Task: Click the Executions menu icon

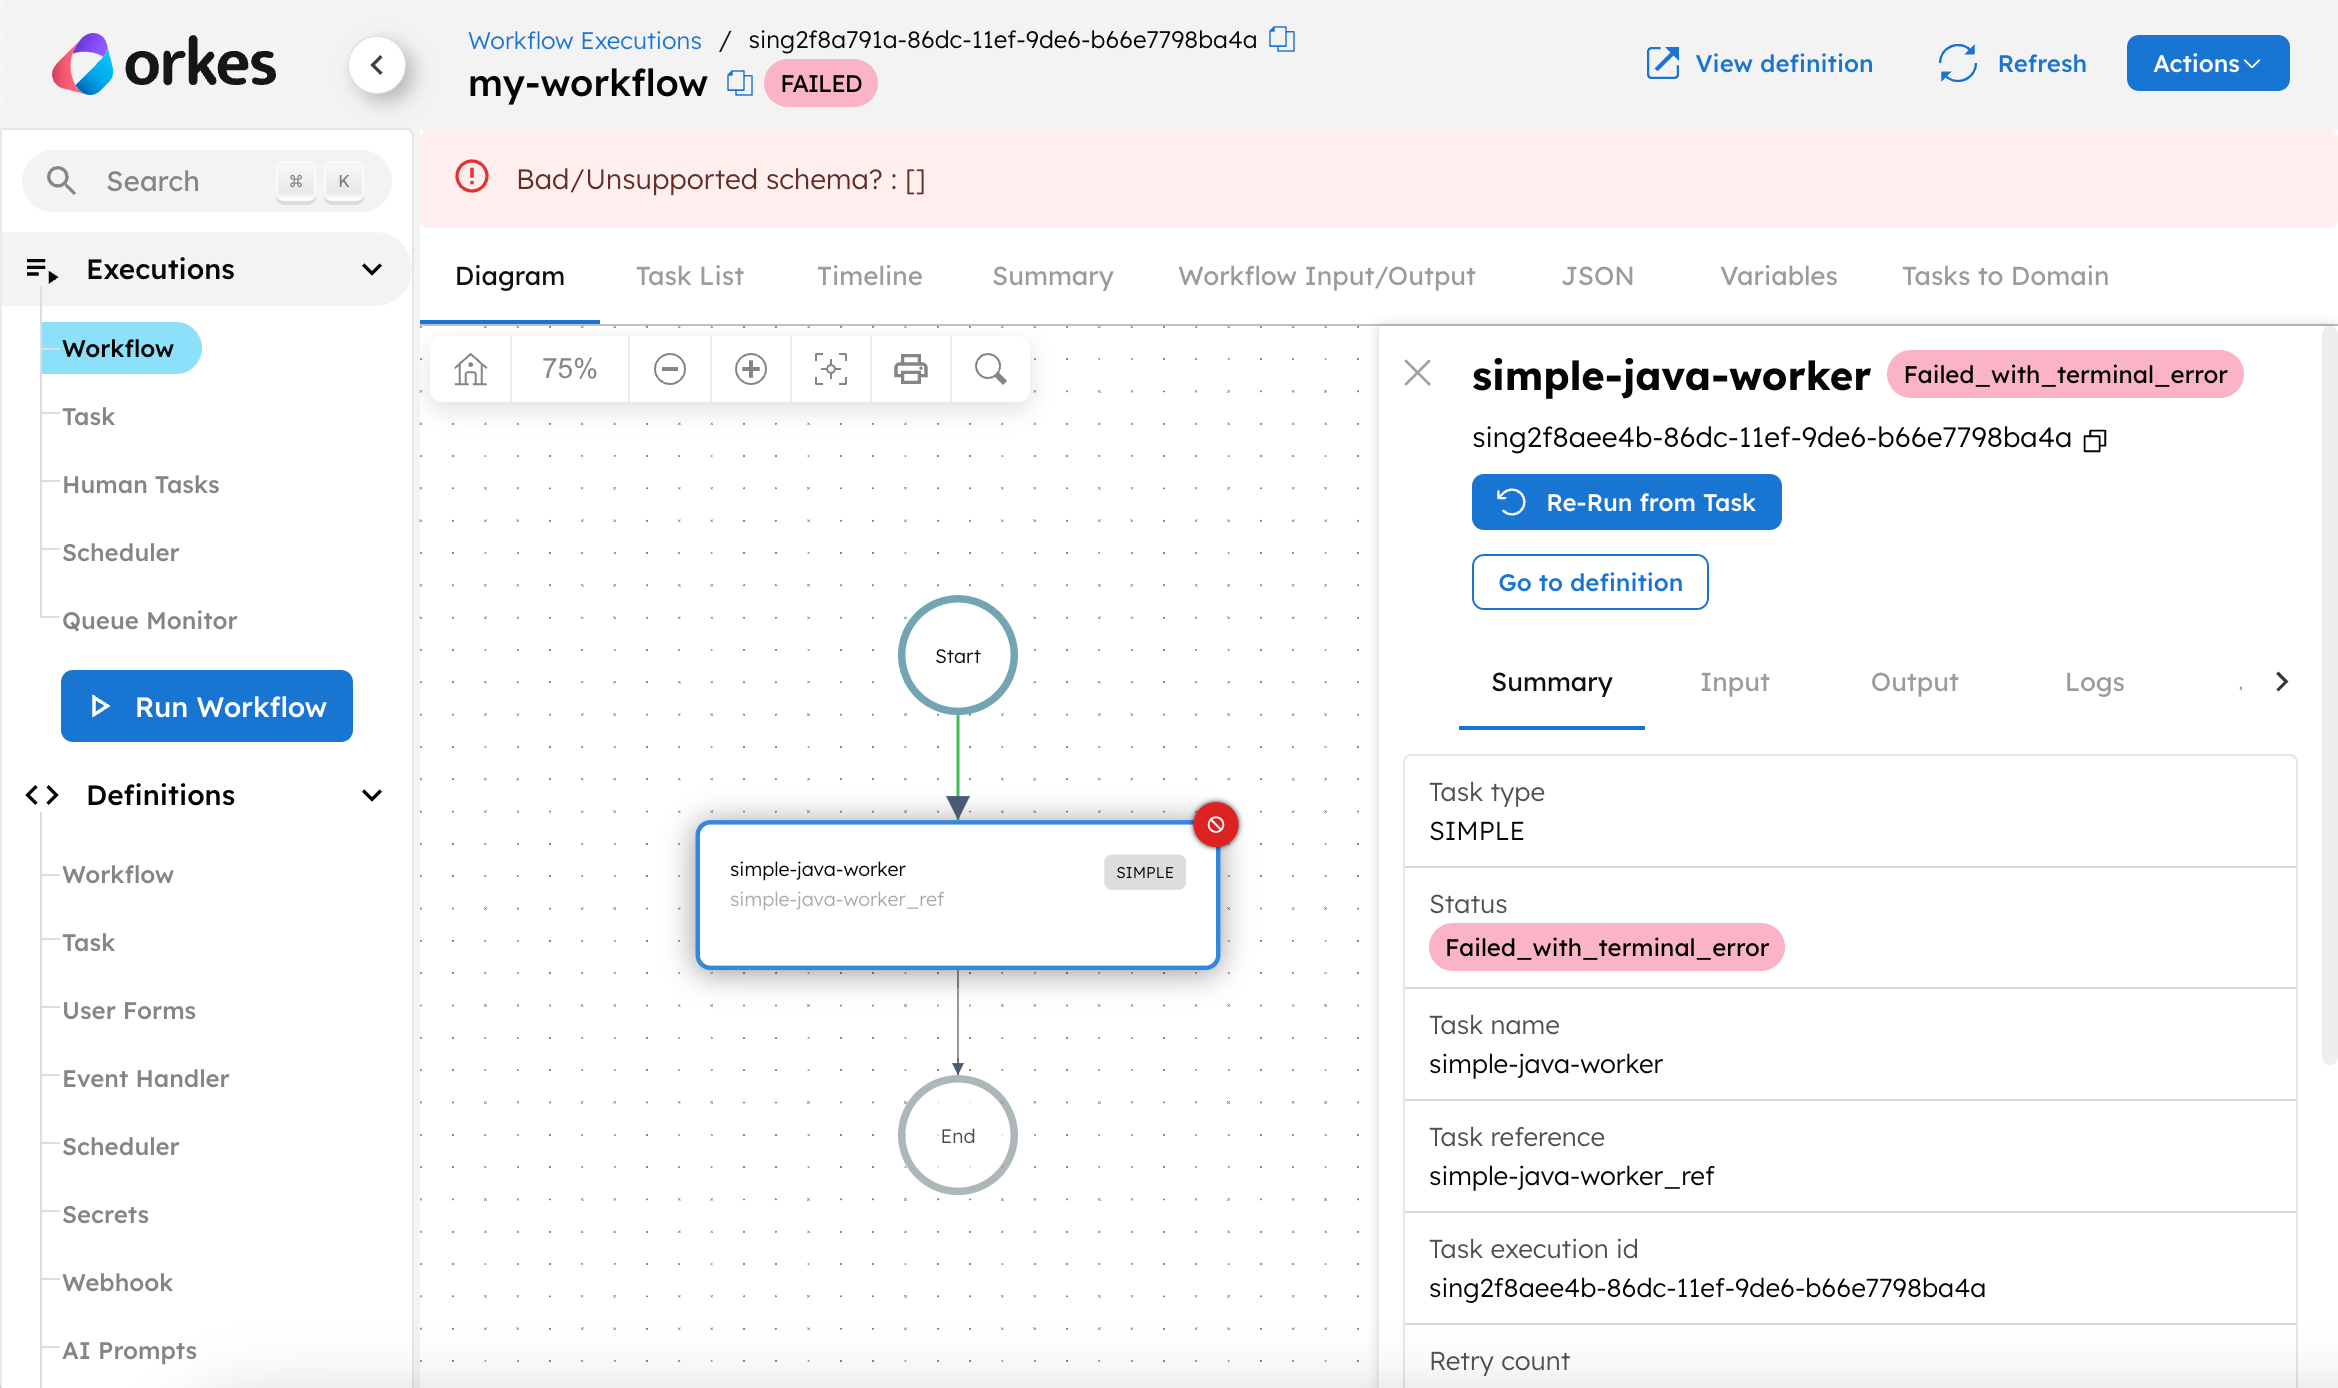Action: point(42,269)
